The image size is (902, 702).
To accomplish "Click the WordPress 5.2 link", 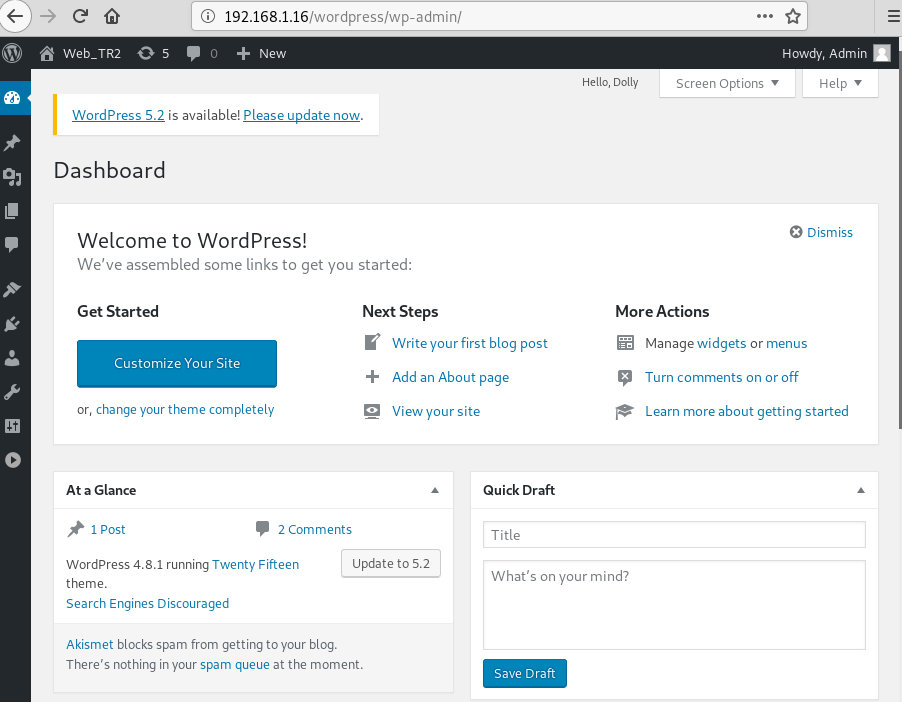I will pos(118,115).
